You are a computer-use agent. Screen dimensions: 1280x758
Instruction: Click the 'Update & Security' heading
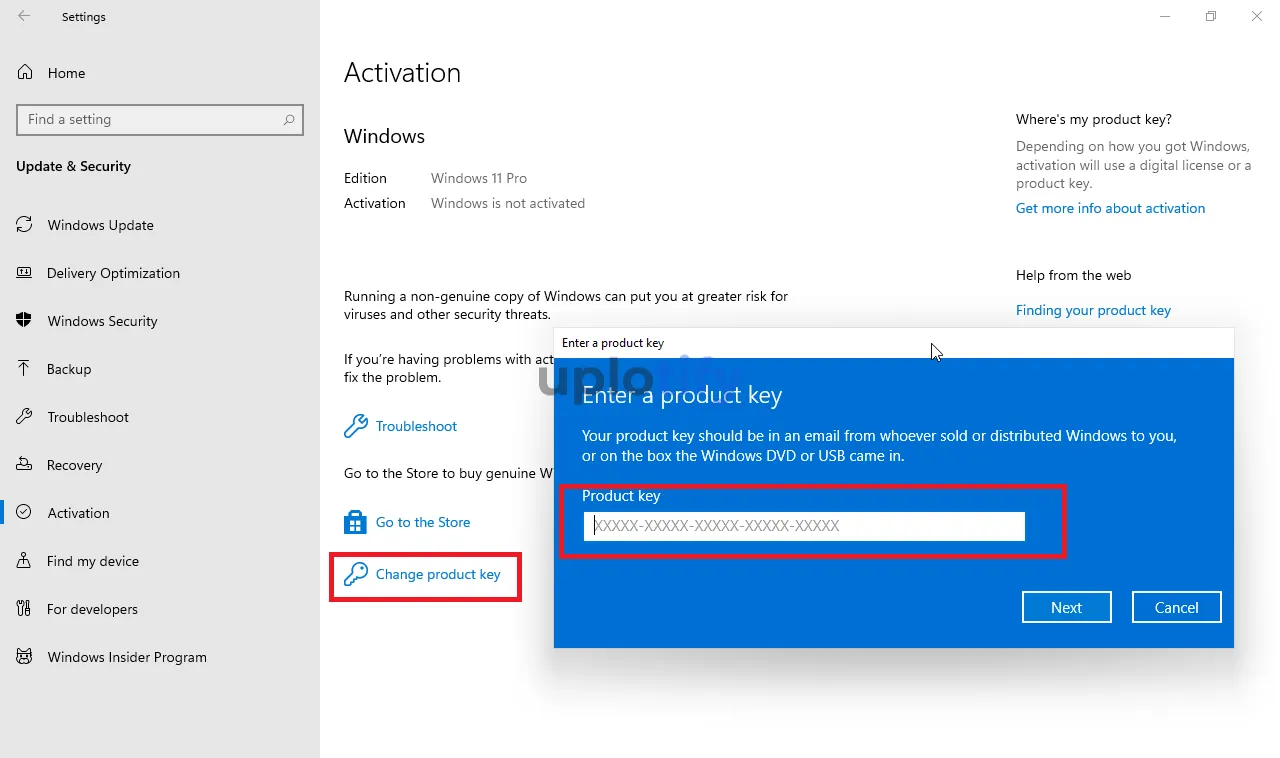tap(73, 166)
